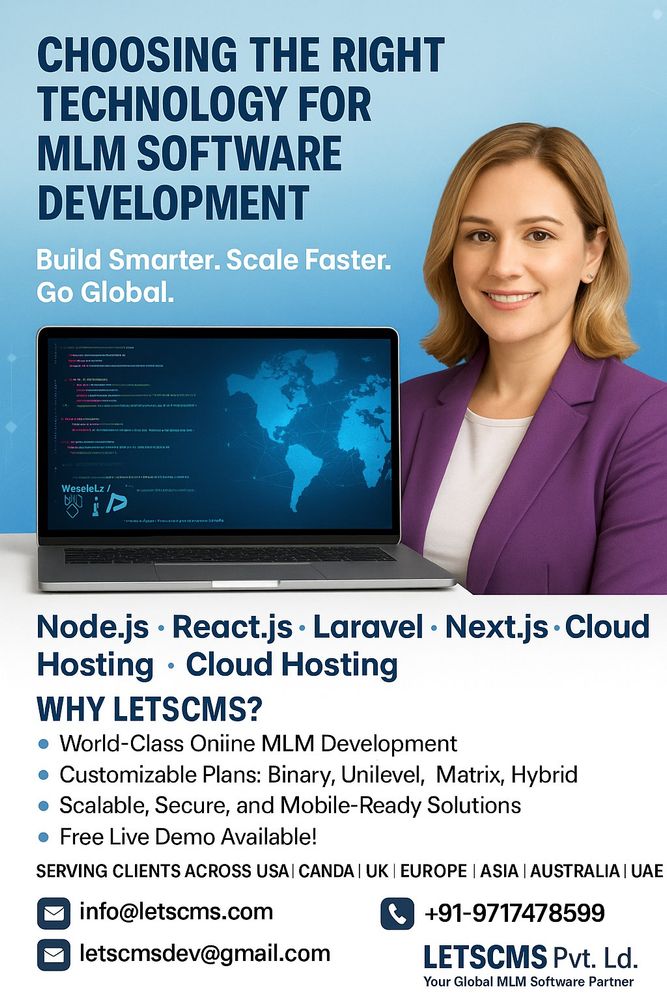Click the phone handset icon
Viewport: 667px width, 1000px height.
coord(397,914)
